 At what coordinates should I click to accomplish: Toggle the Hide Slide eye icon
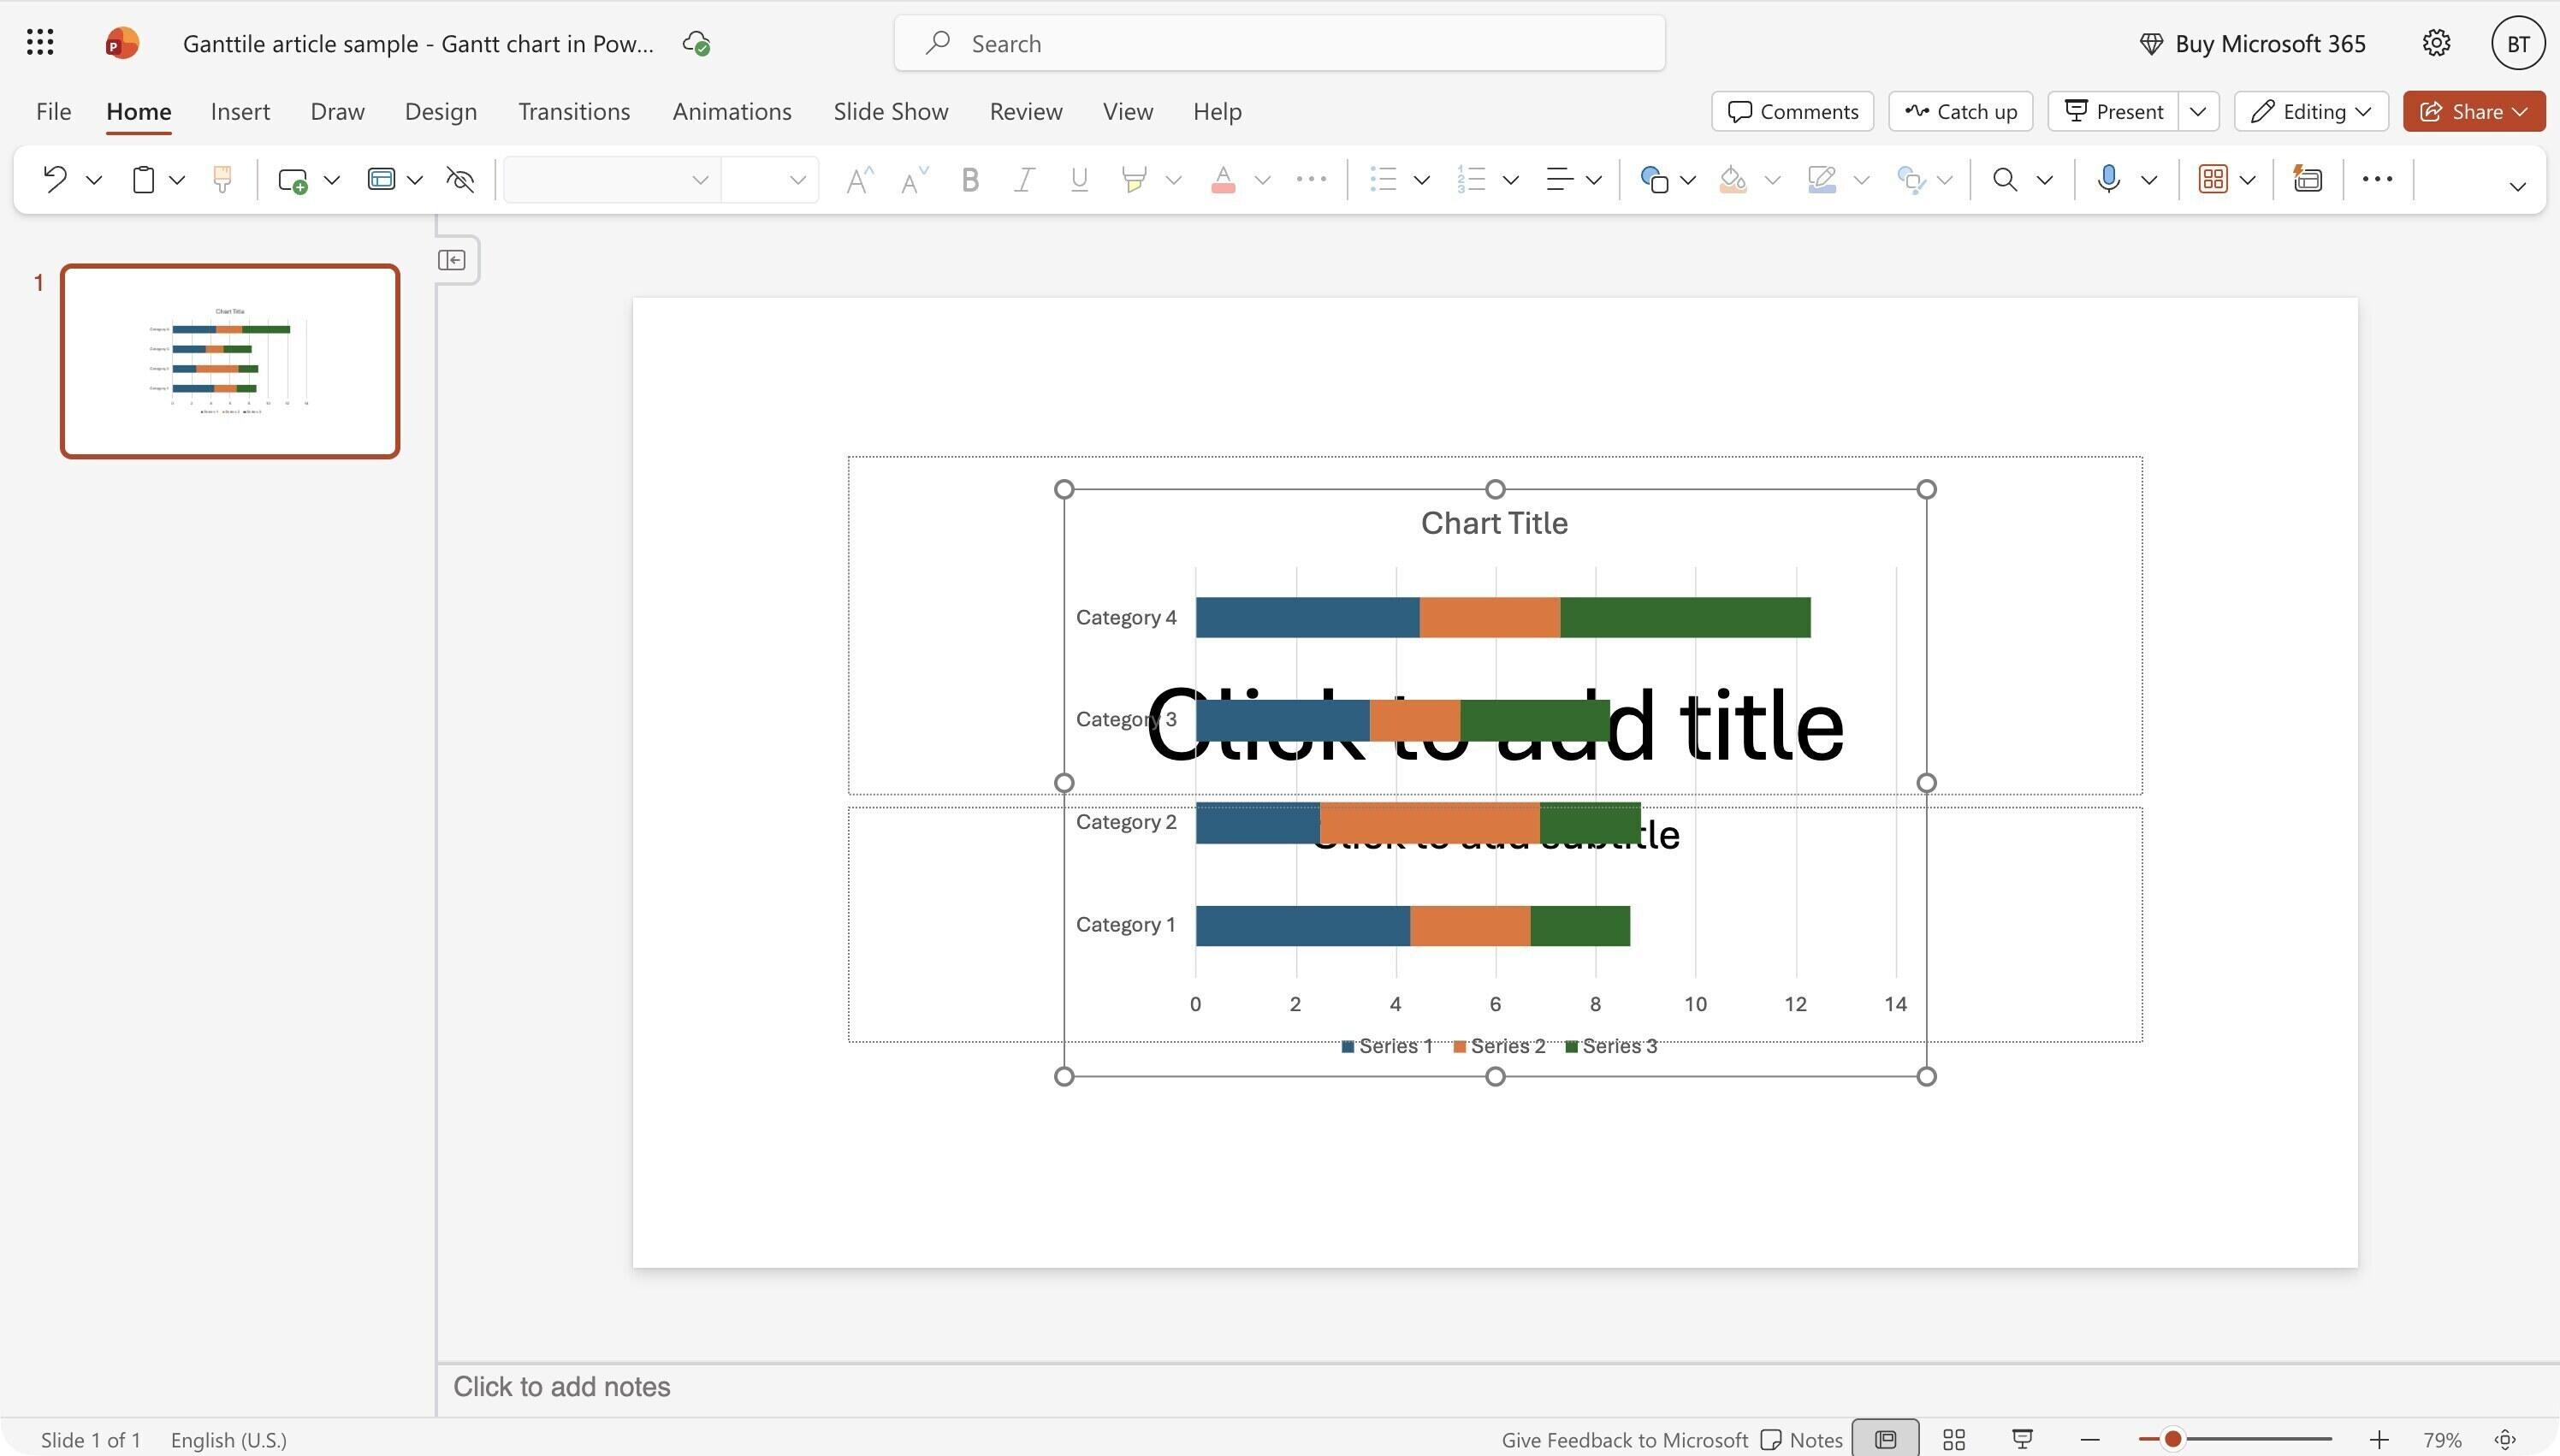tap(460, 180)
